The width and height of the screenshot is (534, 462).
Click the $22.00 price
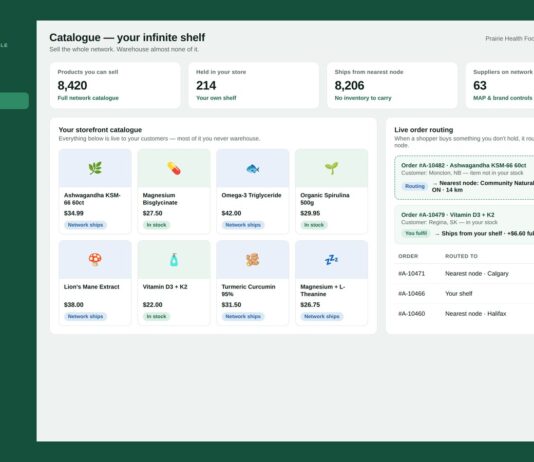[152, 305]
